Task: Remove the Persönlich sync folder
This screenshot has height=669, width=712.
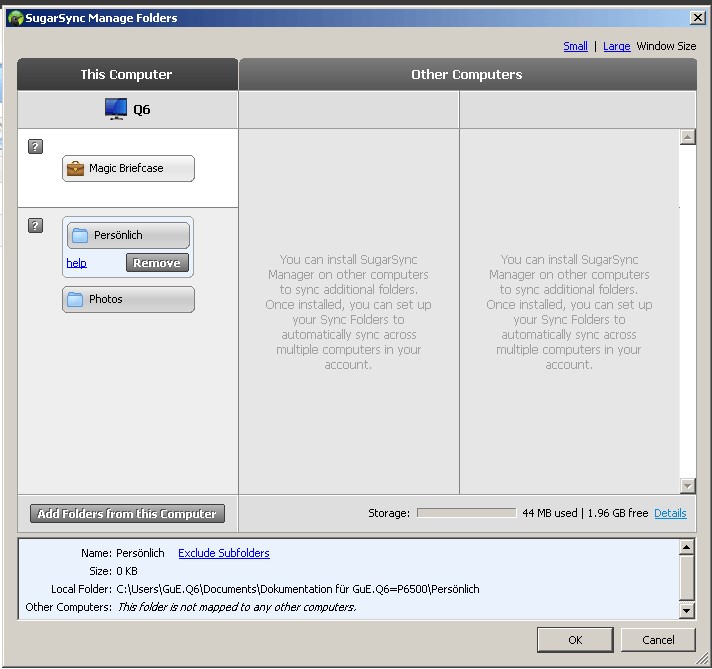Action: tap(157, 263)
